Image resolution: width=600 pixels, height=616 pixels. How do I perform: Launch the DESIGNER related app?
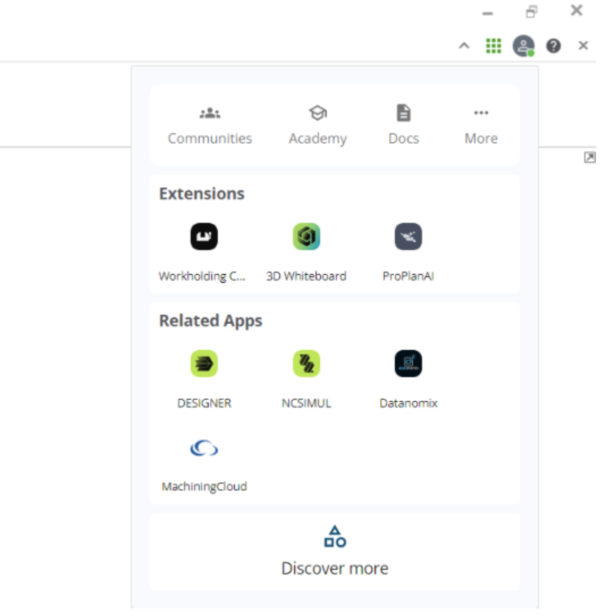click(204, 364)
